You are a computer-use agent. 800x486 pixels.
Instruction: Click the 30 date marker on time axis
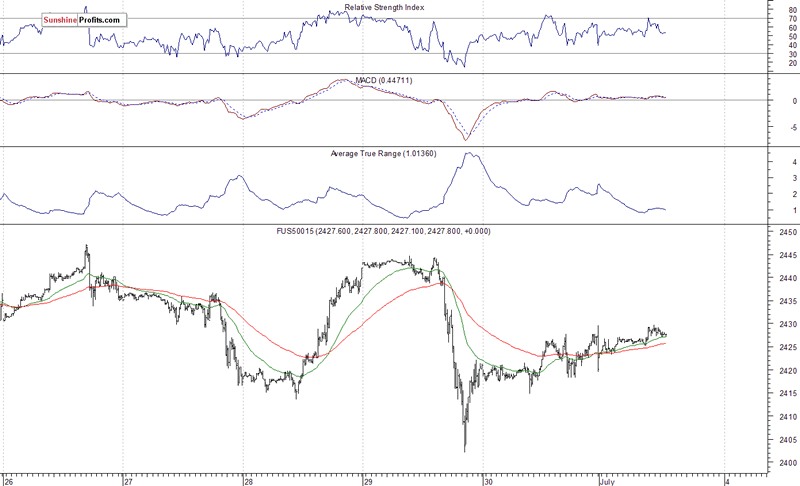coord(487,480)
